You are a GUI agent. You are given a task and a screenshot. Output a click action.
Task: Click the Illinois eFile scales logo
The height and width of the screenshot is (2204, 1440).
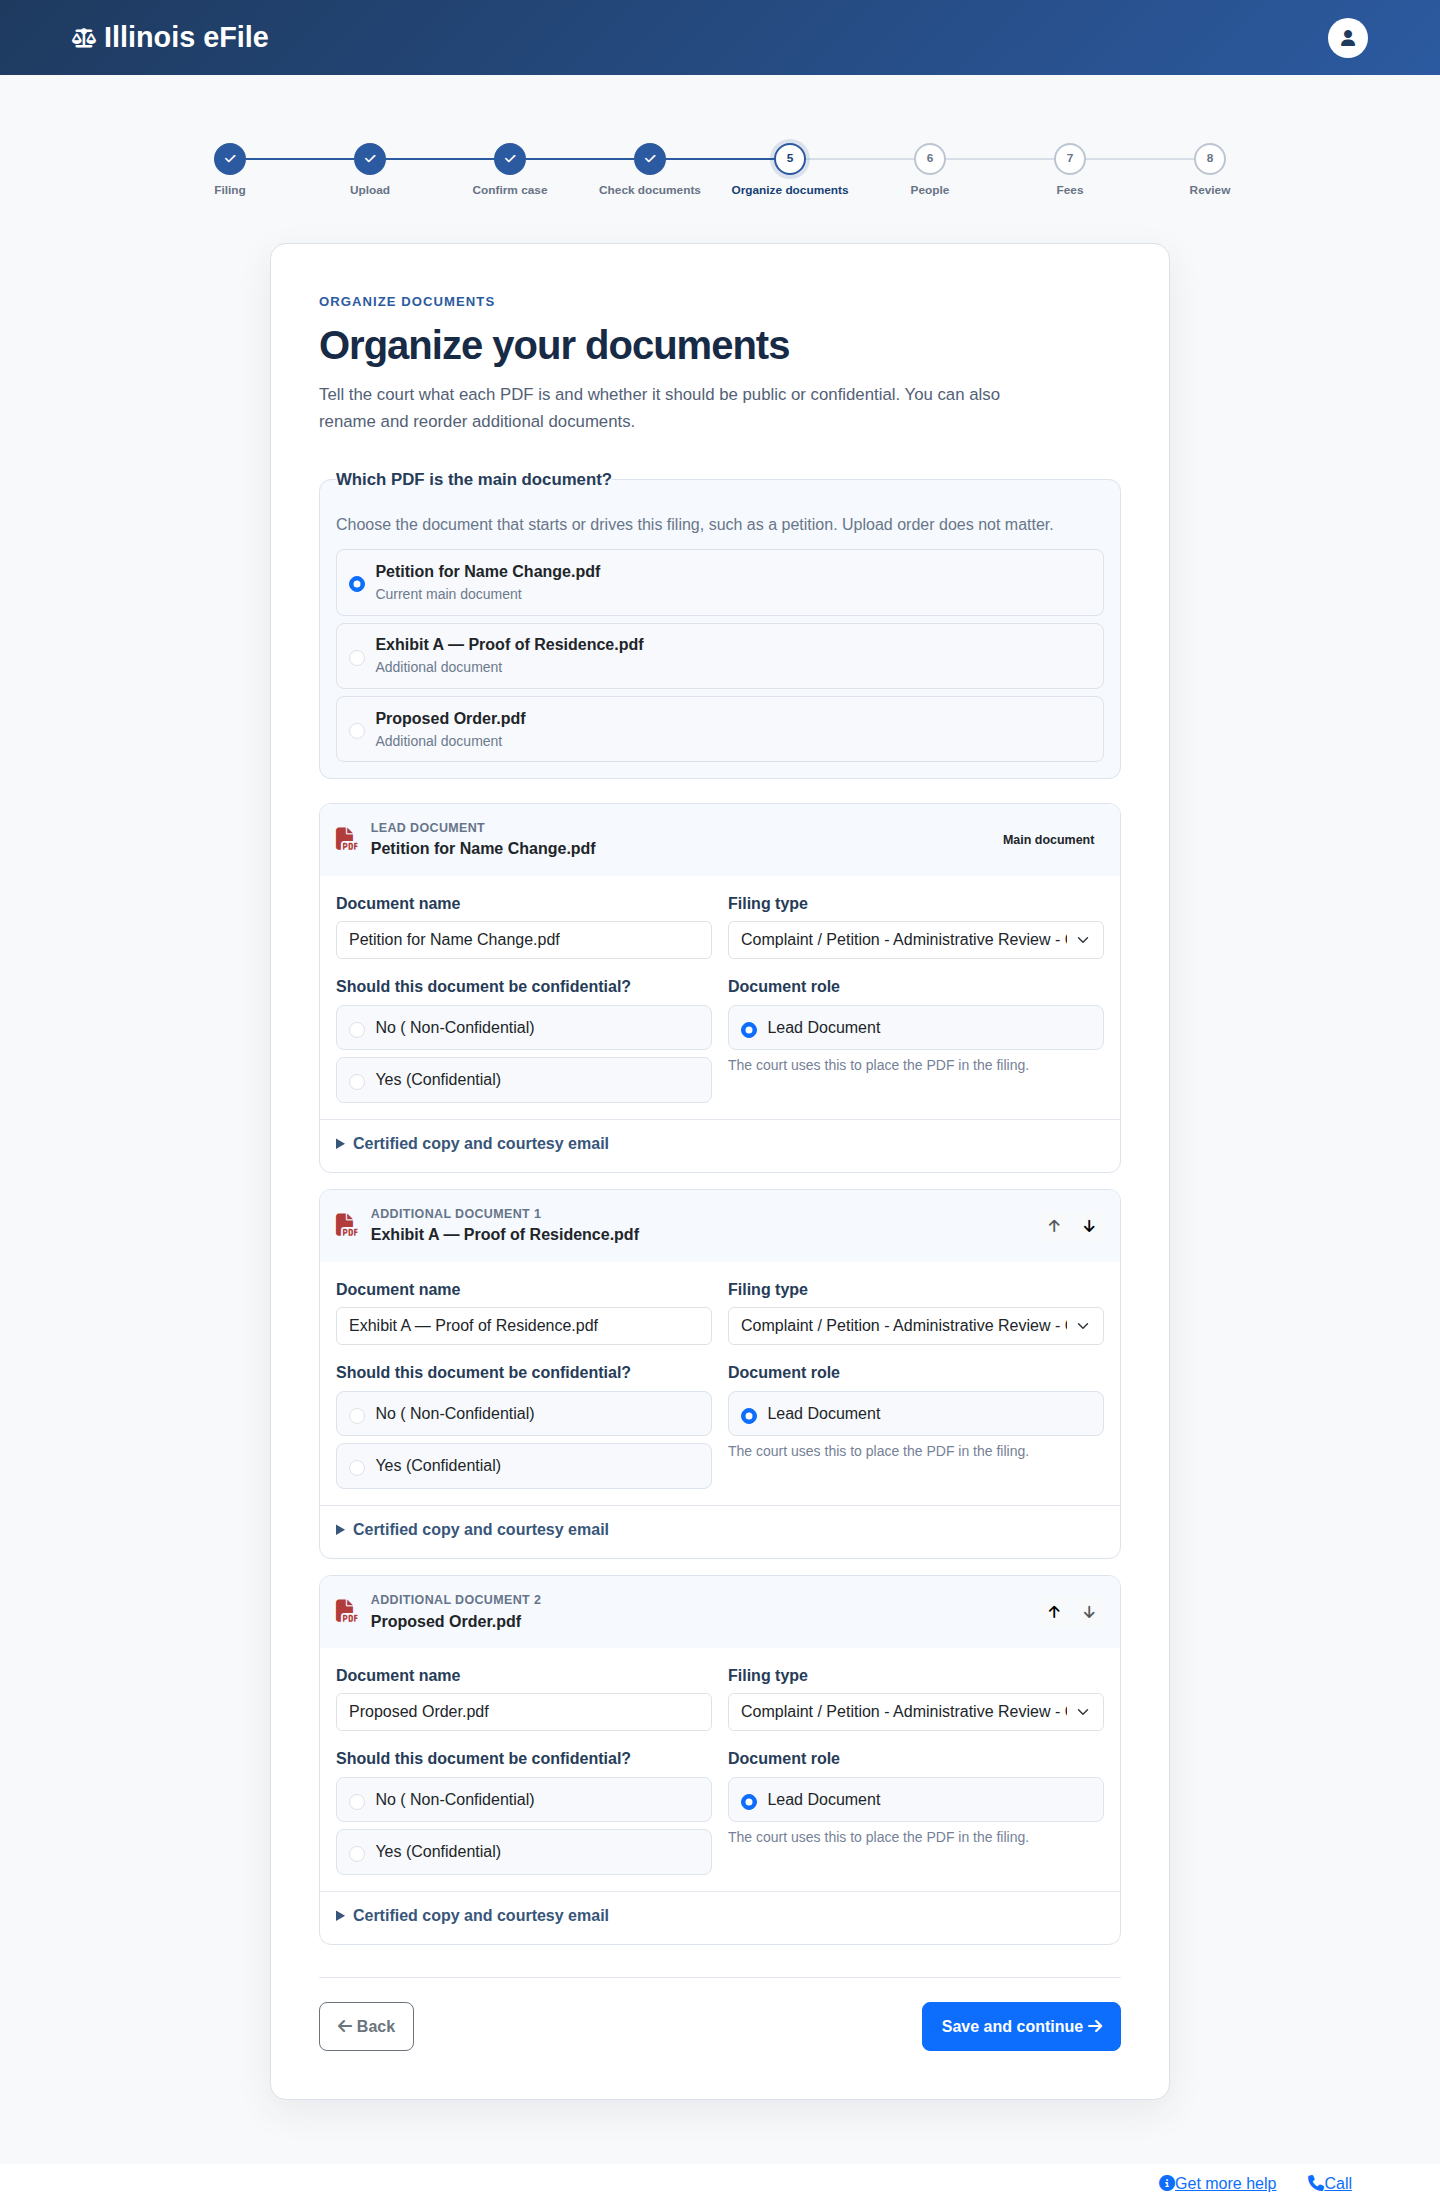[84, 38]
